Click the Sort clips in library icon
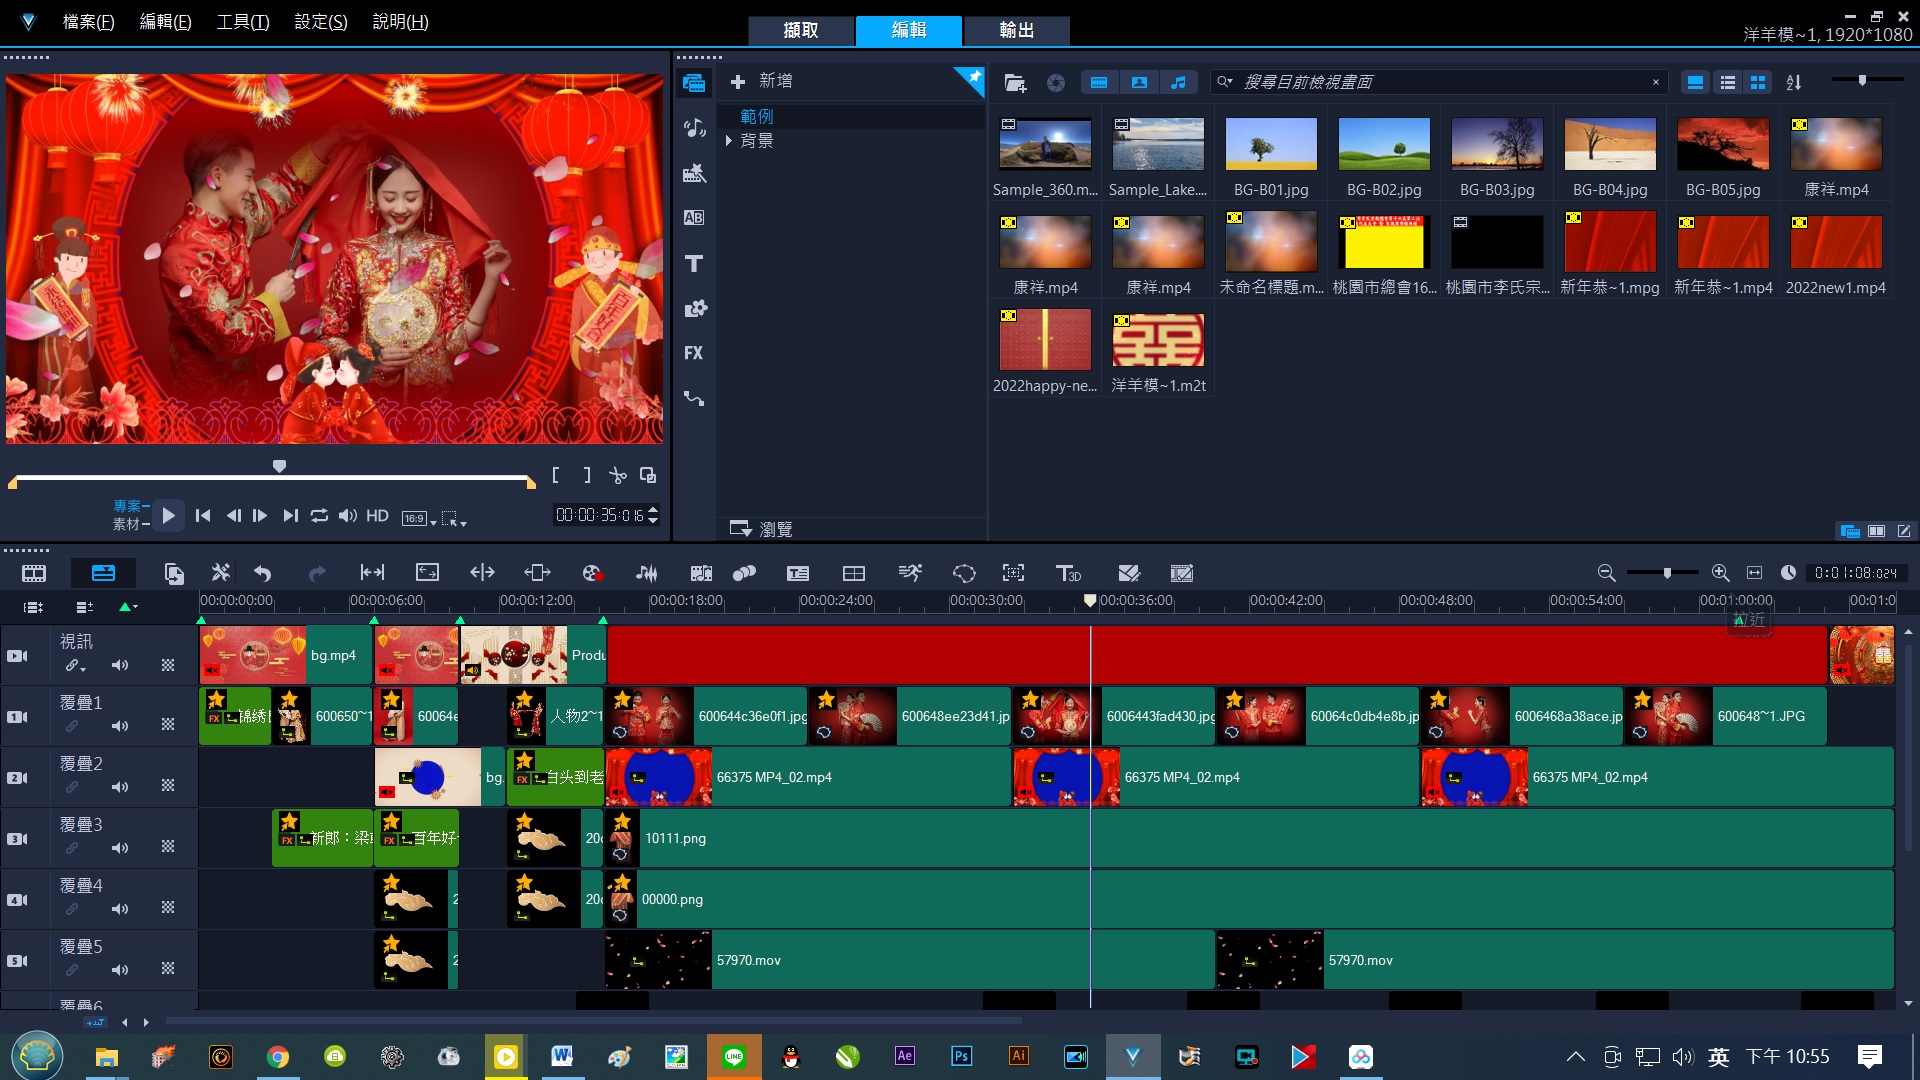1920x1080 pixels. coord(1794,83)
